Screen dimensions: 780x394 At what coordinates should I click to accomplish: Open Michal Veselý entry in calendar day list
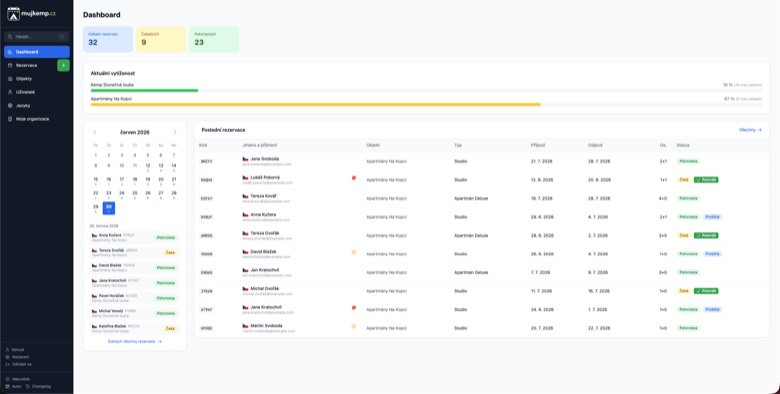click(135, 313)
